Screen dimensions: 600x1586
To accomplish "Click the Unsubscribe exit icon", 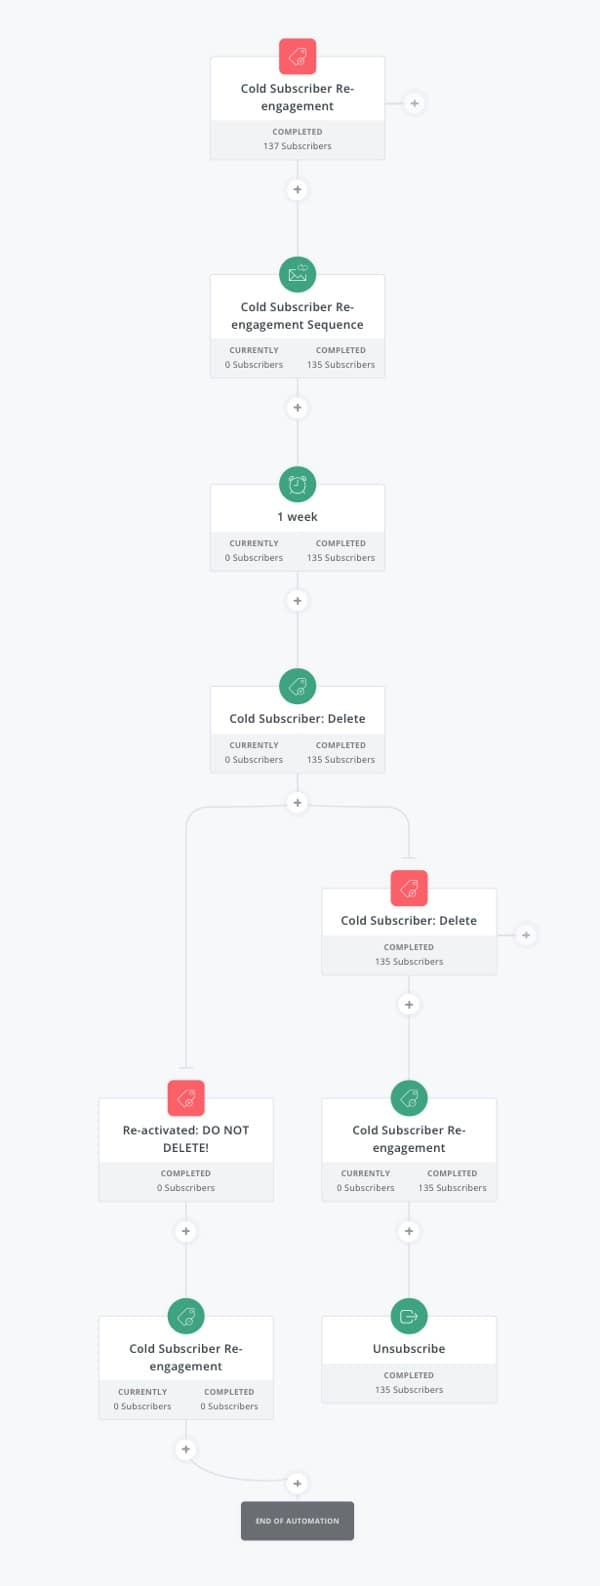I will click(x=408, y=1316).
